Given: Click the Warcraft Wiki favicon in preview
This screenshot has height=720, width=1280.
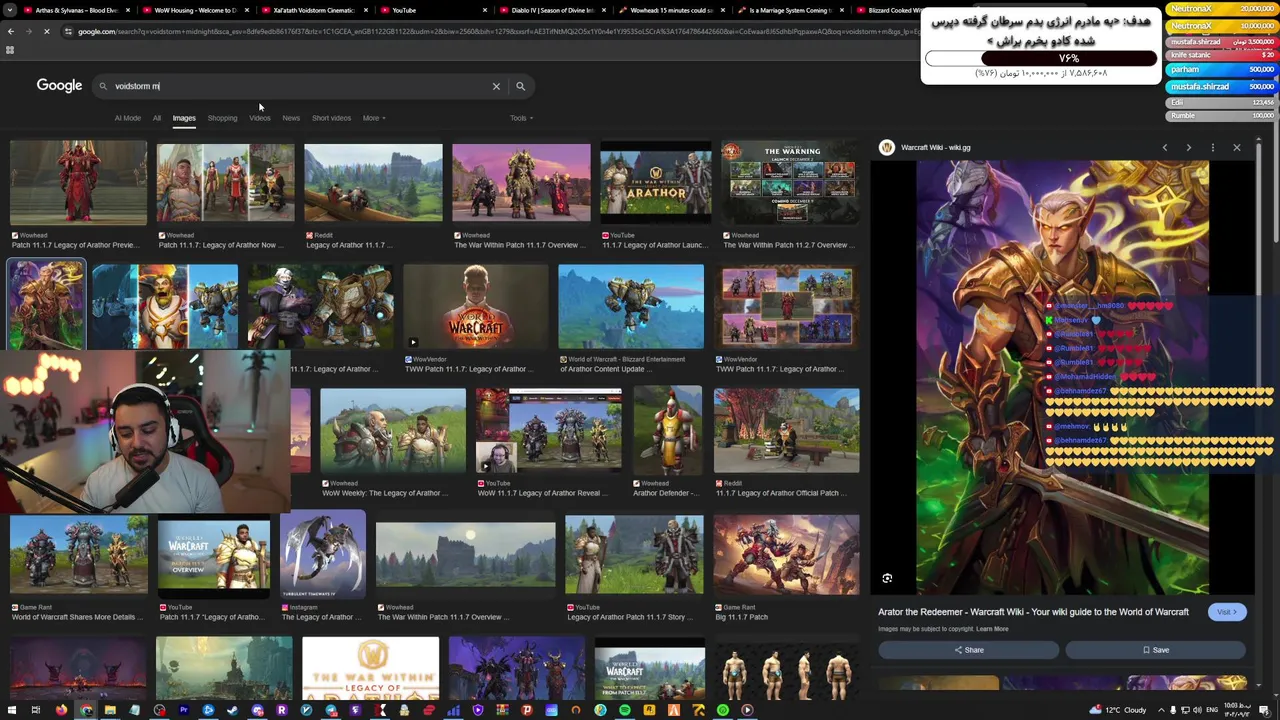Looking at the screenshot, I should [x=887, y=147].
